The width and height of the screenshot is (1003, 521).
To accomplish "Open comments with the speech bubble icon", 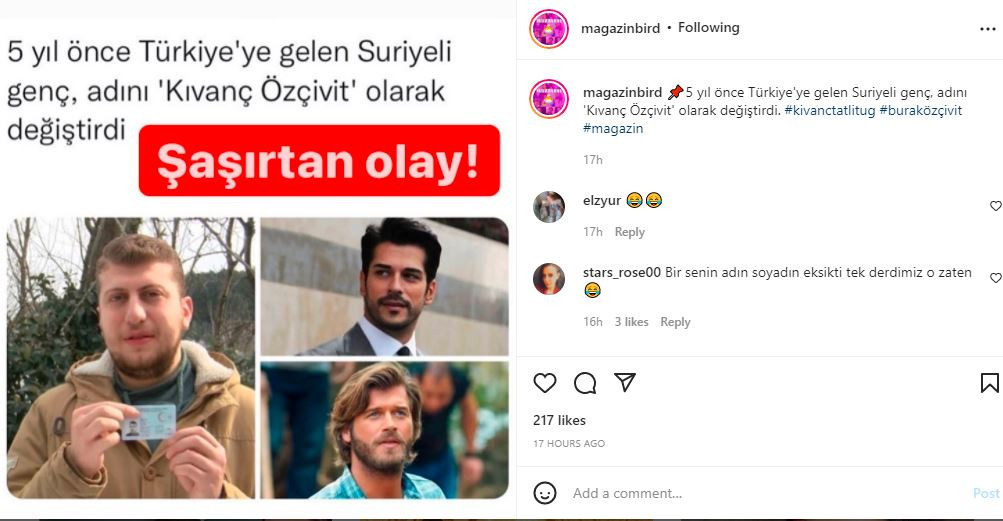I will pos(585,383).
